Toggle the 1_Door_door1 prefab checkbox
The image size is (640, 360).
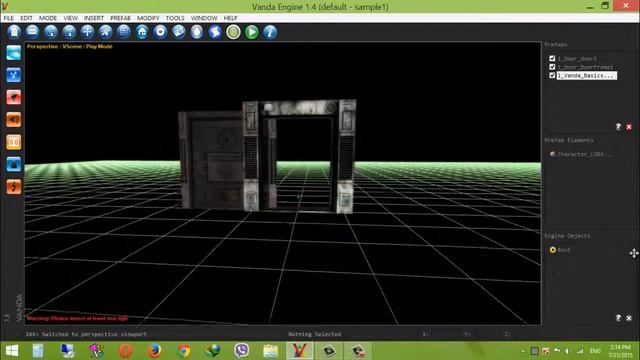coord(552,58)
